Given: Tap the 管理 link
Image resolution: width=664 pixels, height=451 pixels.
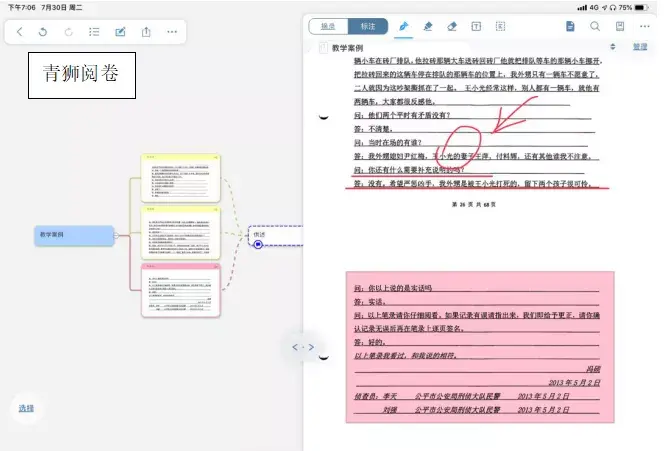Looking at the screenshot, I should tap(640, 47).
